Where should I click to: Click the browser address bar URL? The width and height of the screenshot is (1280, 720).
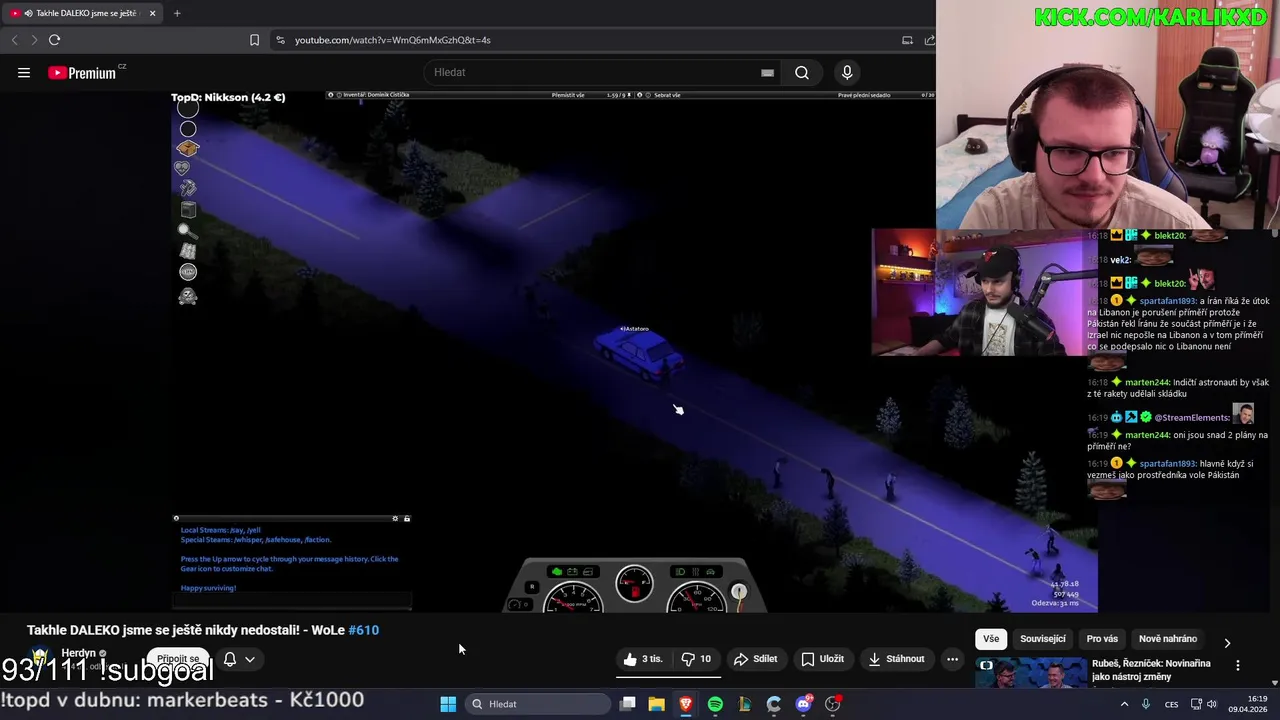point(393,40)
